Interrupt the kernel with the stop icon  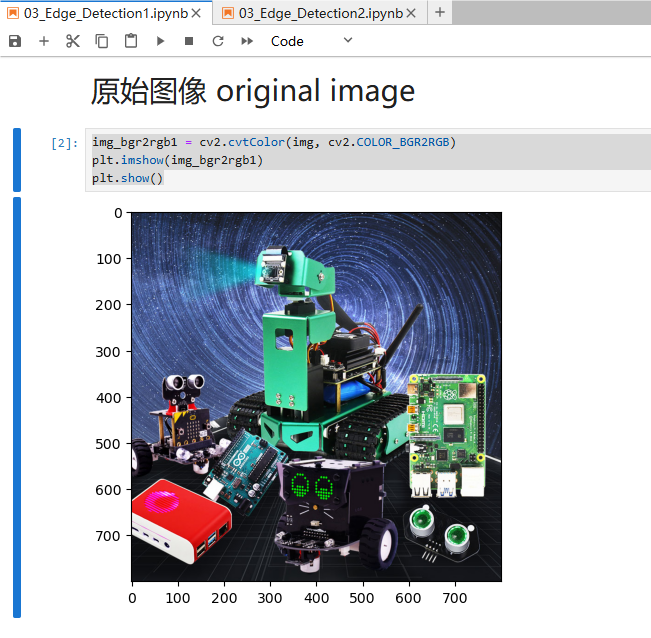189,41
